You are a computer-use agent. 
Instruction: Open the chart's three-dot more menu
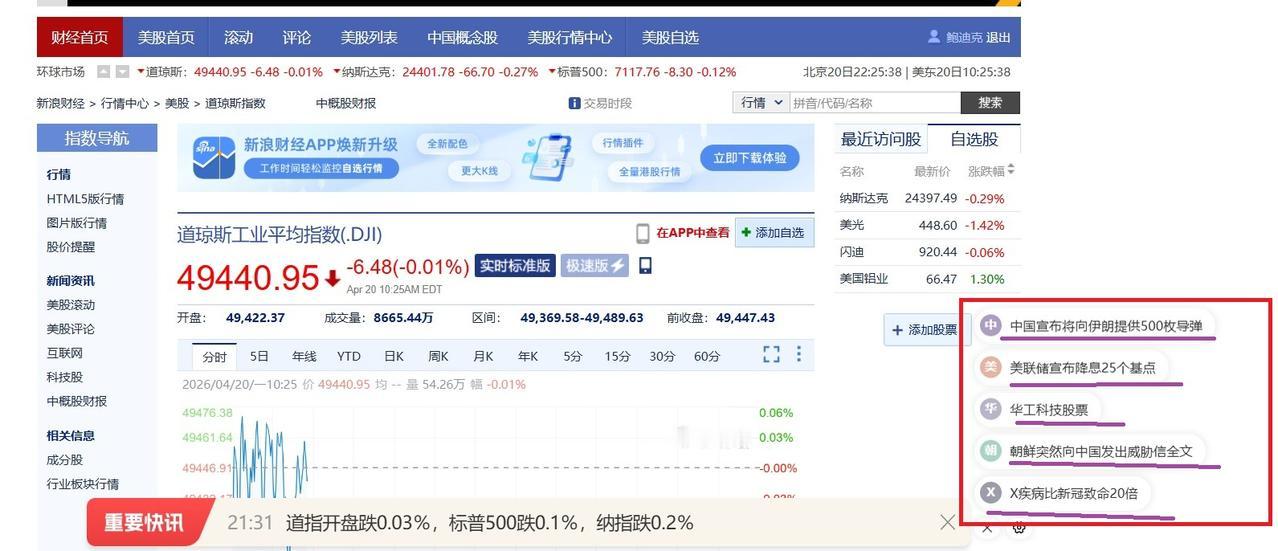(x=798, y=354)
